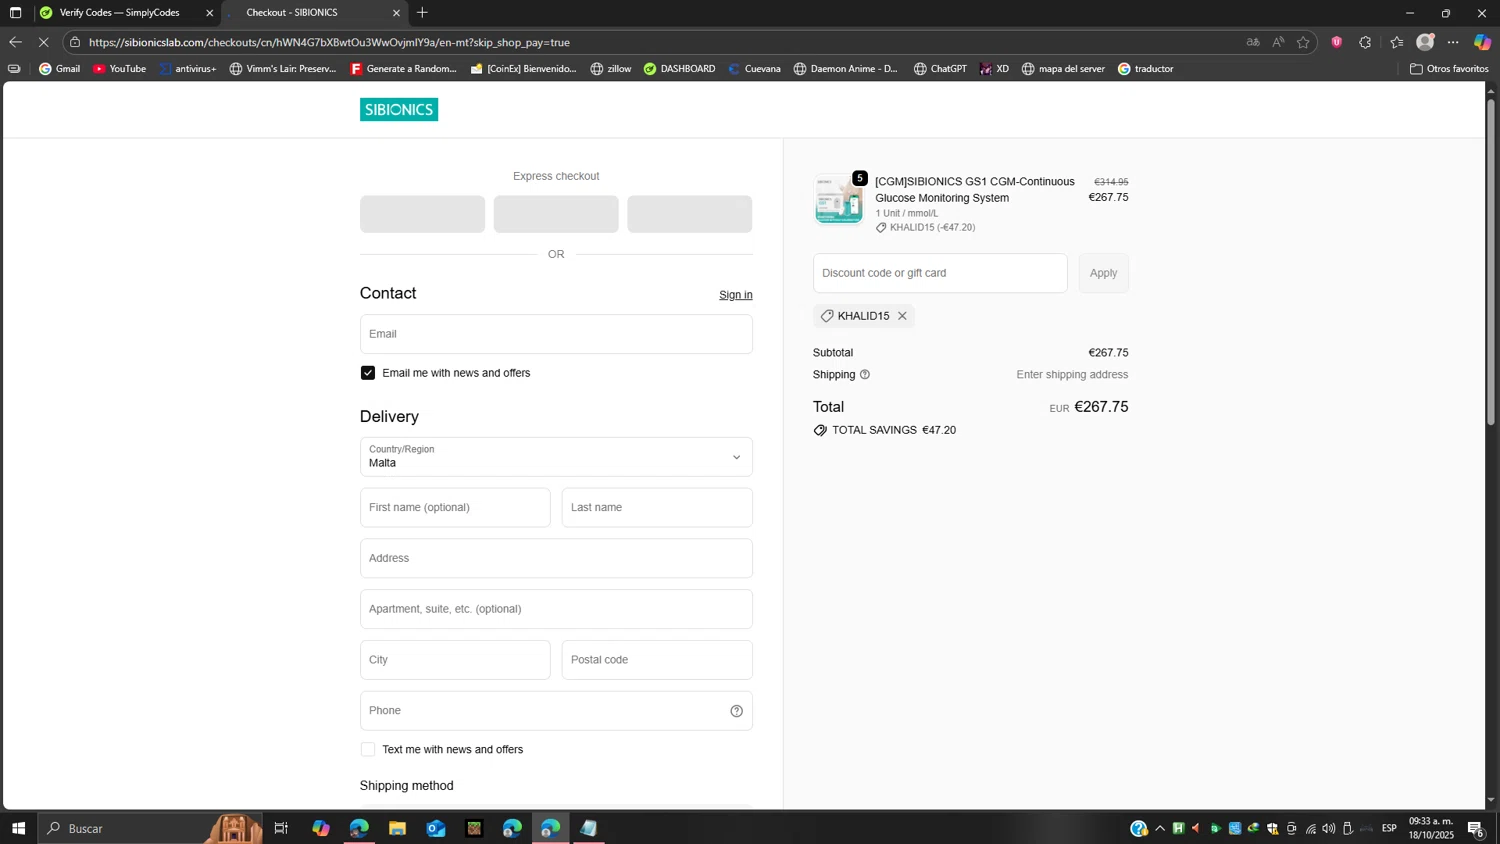1500x844 pixels.
Task: Add this page to favorites star
Action: point(1303,42)
